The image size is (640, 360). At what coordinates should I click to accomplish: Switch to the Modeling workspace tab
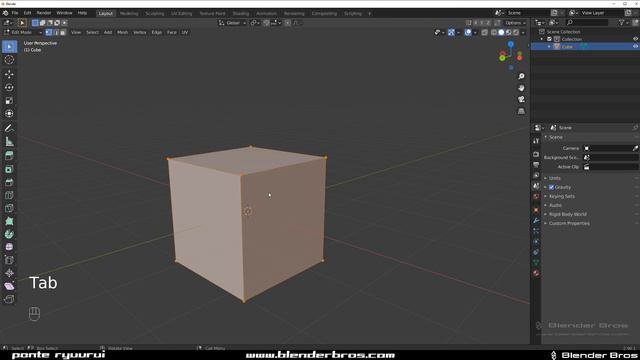click(129, 13)
